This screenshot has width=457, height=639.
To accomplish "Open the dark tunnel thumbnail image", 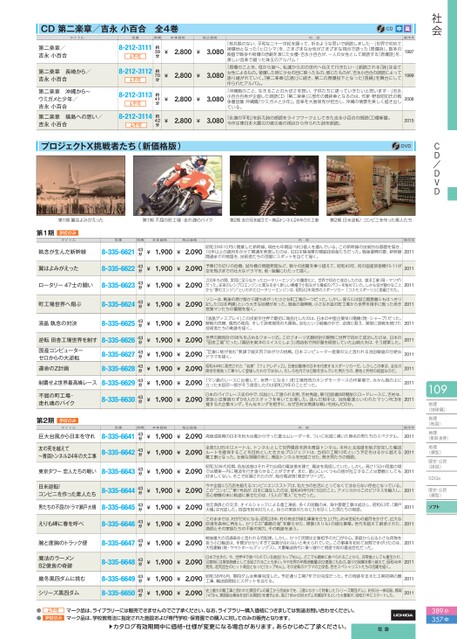I will click(274, 186).
